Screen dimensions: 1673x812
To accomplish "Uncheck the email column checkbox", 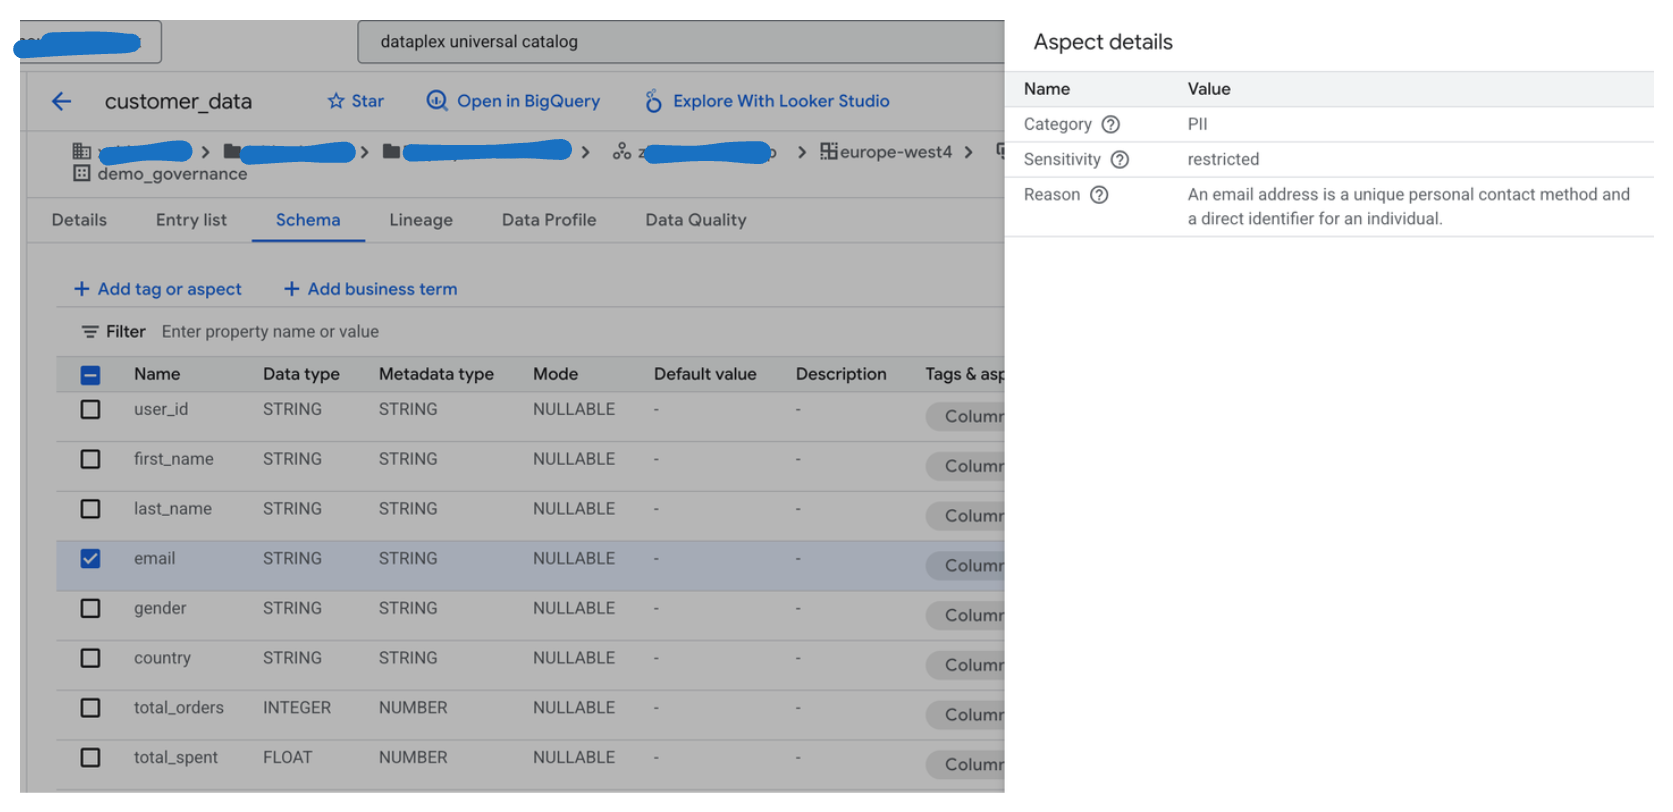I will tap(90, 559).
